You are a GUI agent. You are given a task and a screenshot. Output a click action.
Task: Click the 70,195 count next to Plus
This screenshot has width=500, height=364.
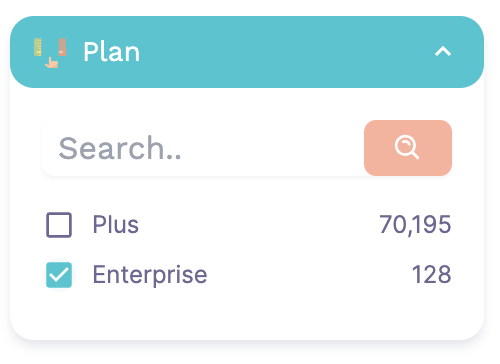click(x=415, y=225)
